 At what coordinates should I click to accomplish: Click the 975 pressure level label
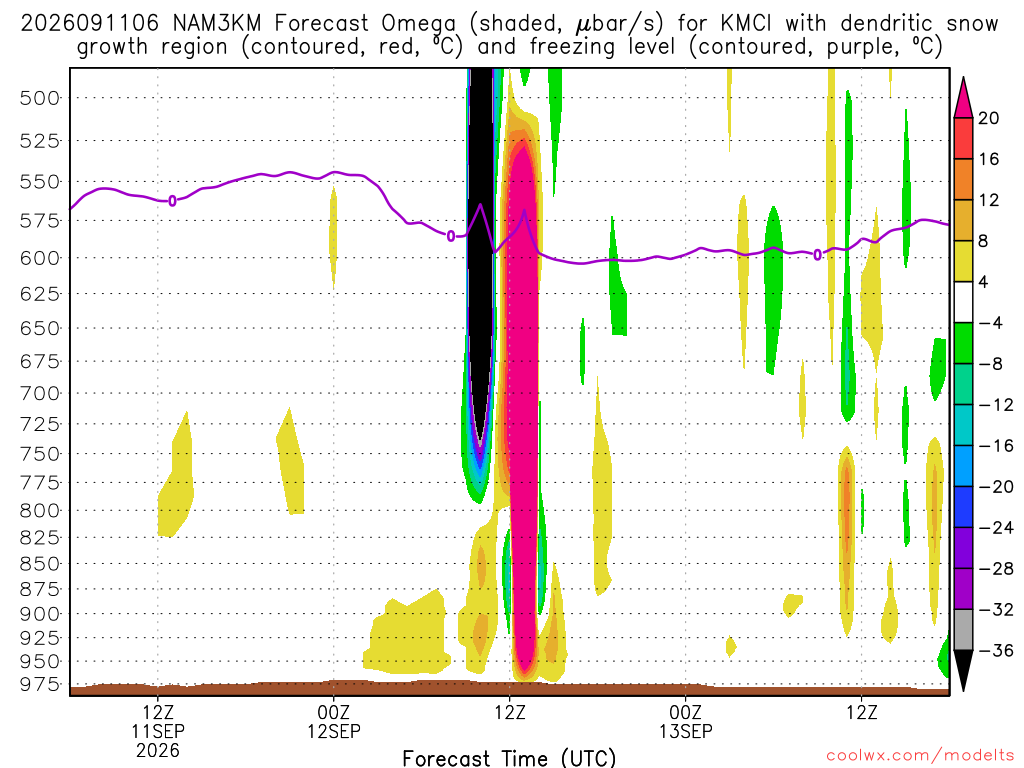click(x=39, y=684)
